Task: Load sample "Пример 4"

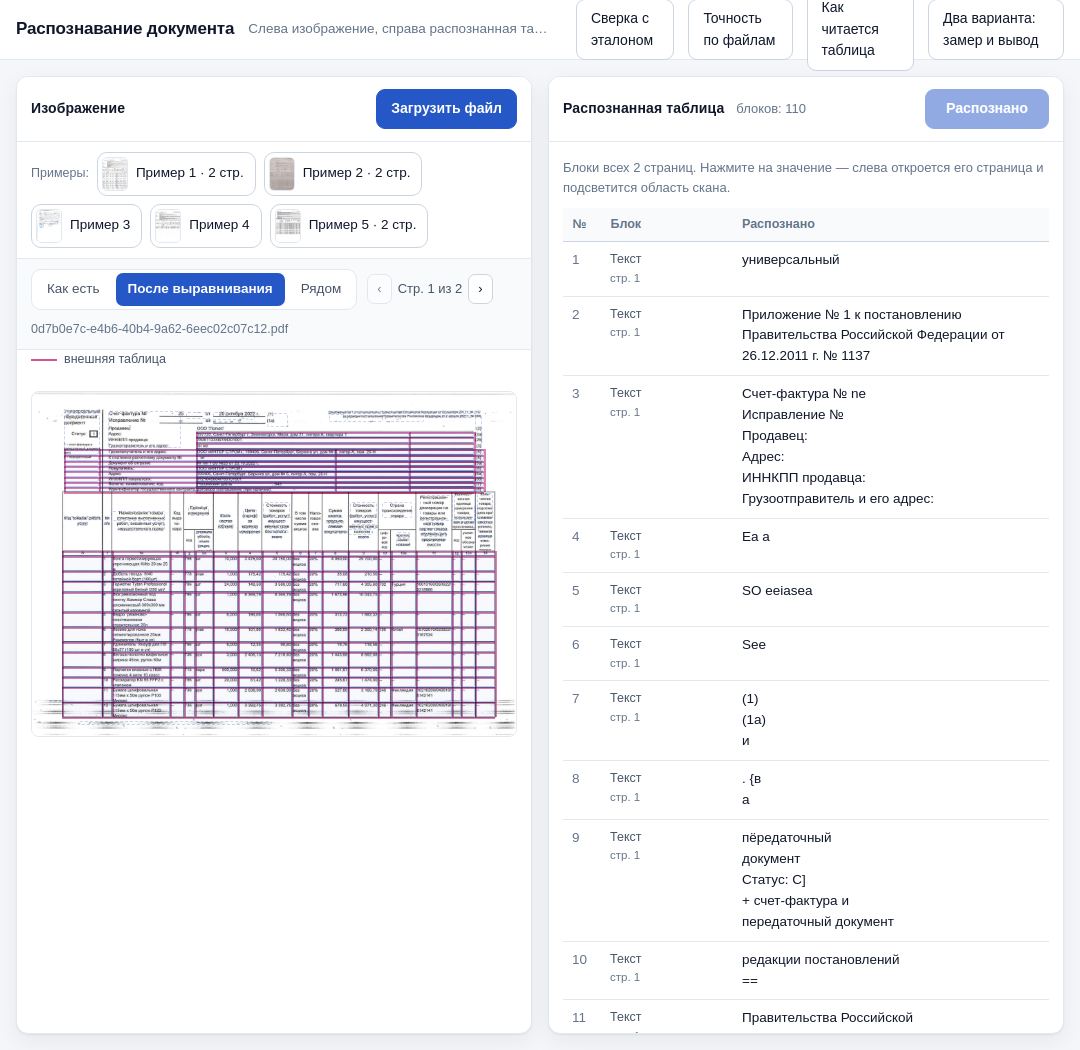Action: [x=206, y=225]
